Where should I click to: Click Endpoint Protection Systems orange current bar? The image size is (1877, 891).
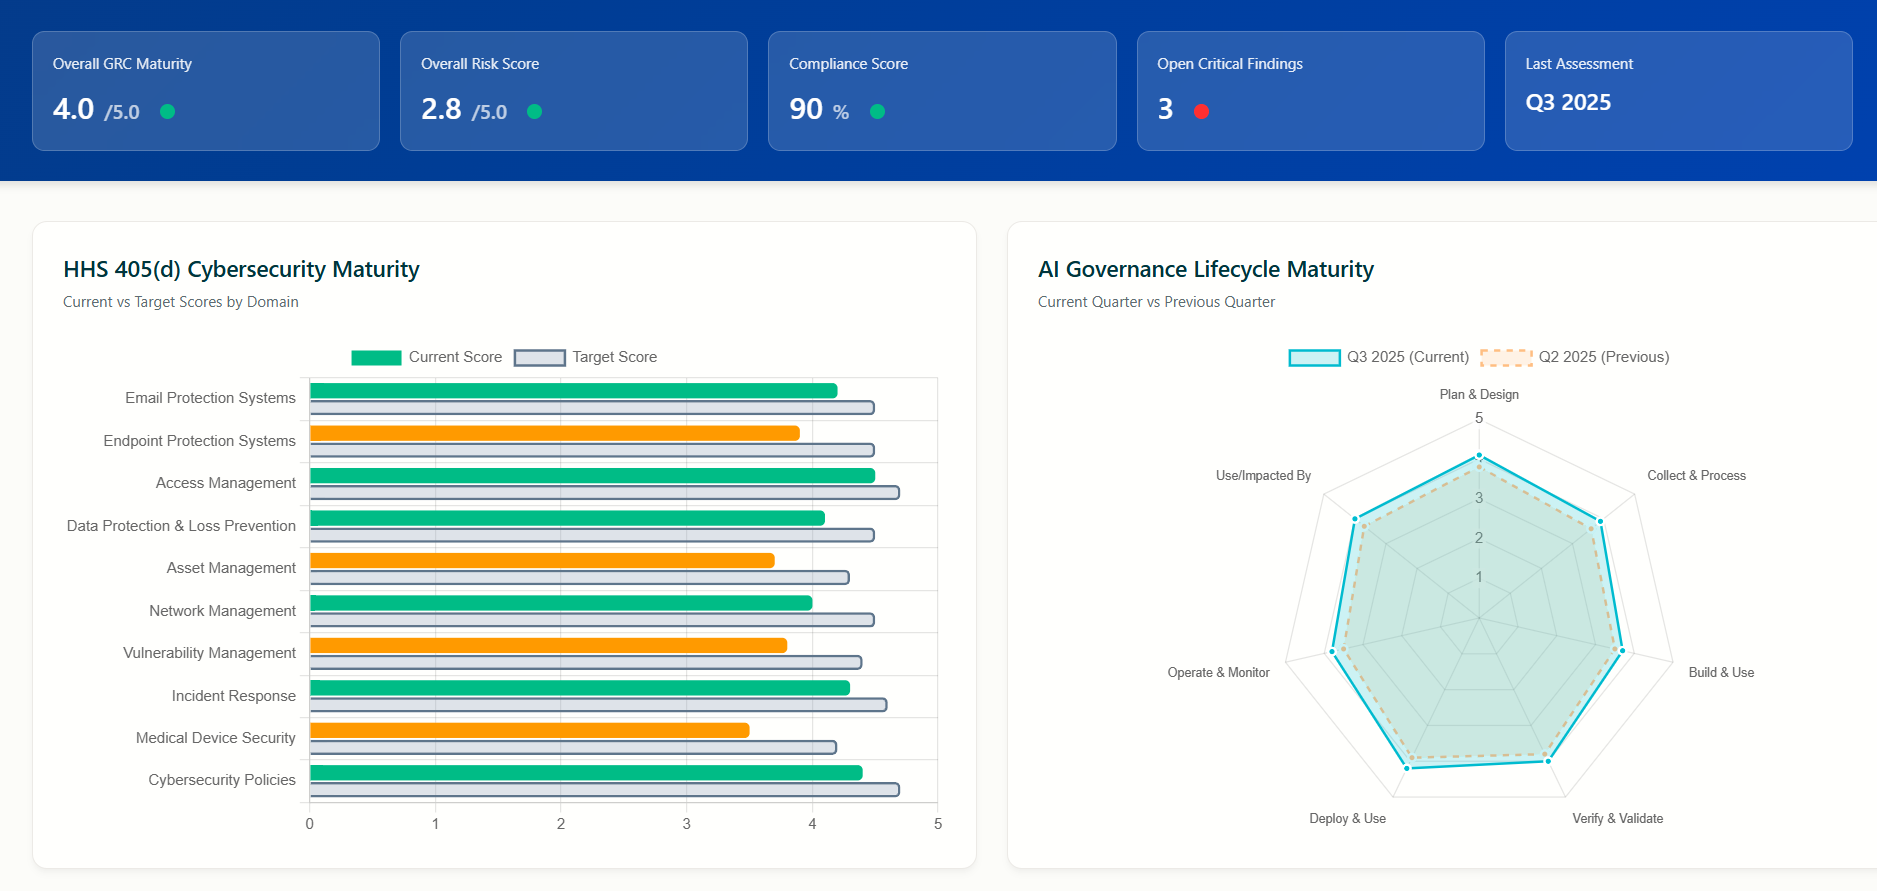point(554,433)
